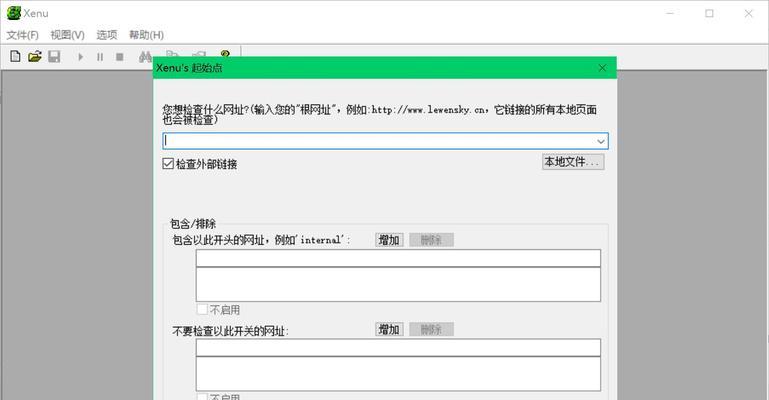Click the Xenu application icon in title bar
This screenshot has height=400, width=769.
click(14, 13)
